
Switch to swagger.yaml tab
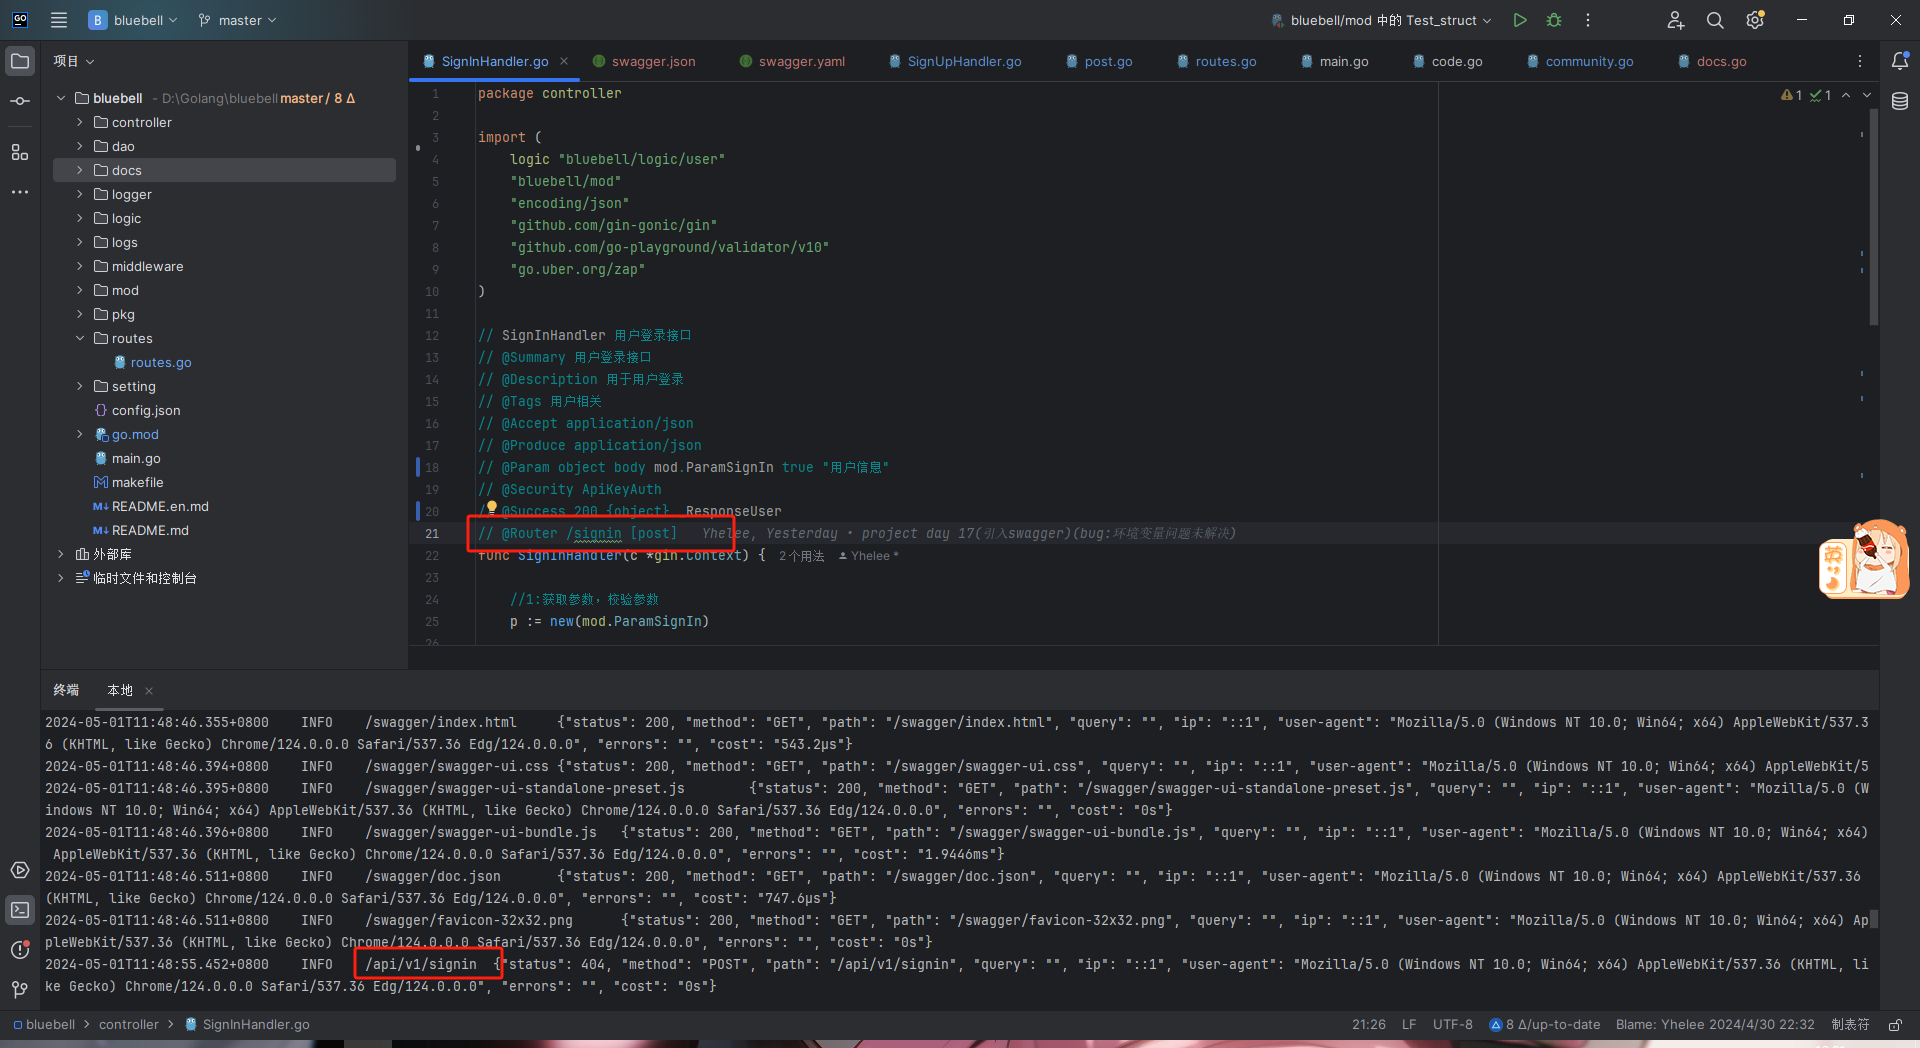[792, 61]
